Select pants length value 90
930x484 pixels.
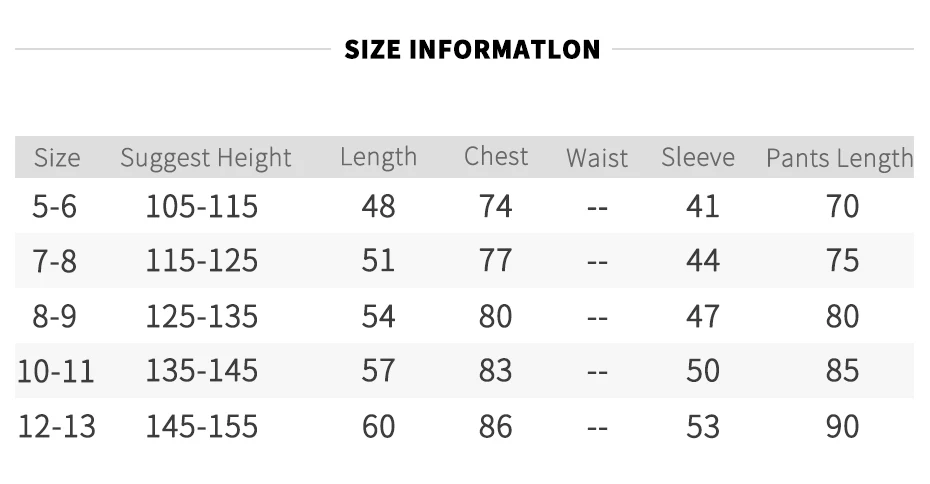coord(842,426)
